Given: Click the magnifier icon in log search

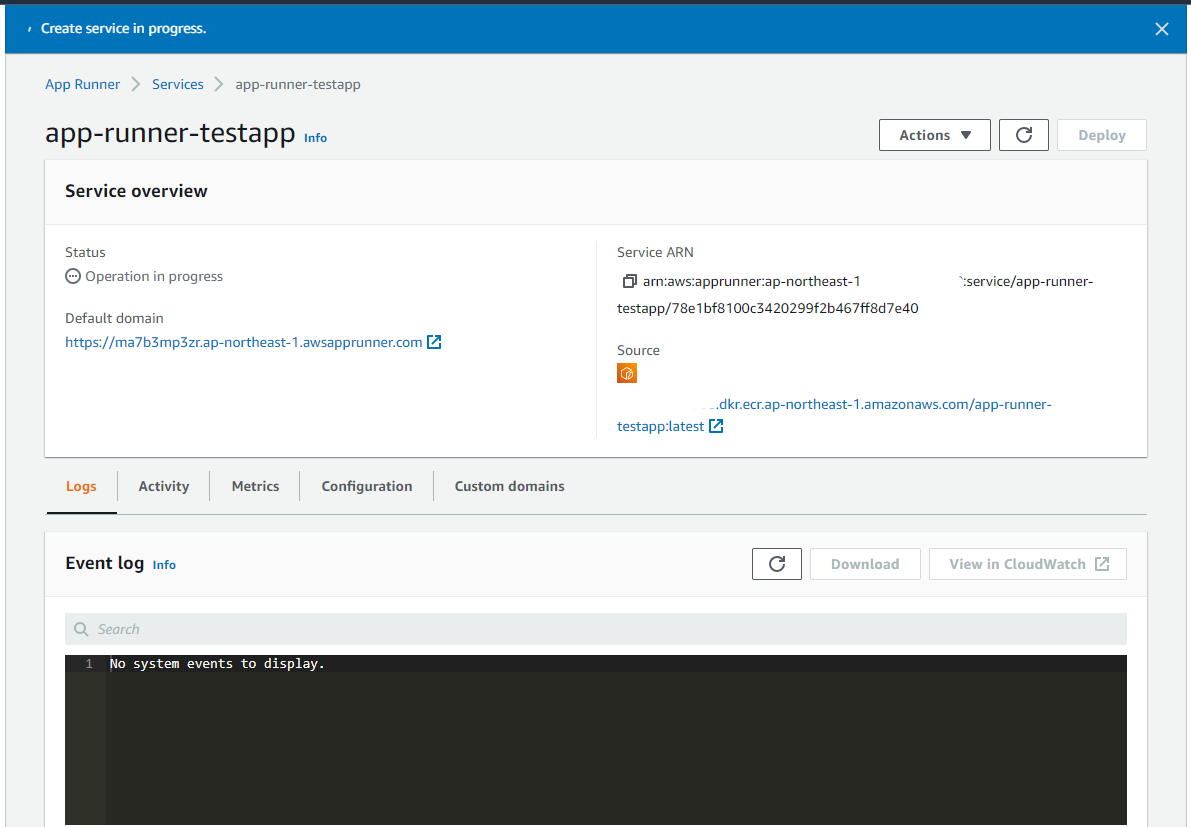Looking at the screenshot, I should pos(81,628).
